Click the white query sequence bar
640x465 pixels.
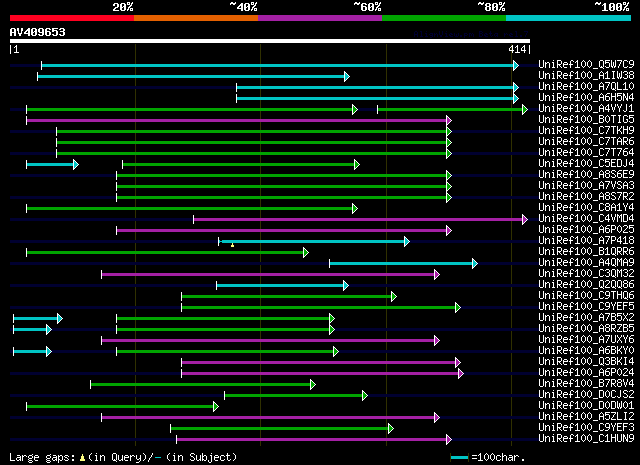(270, 41)
